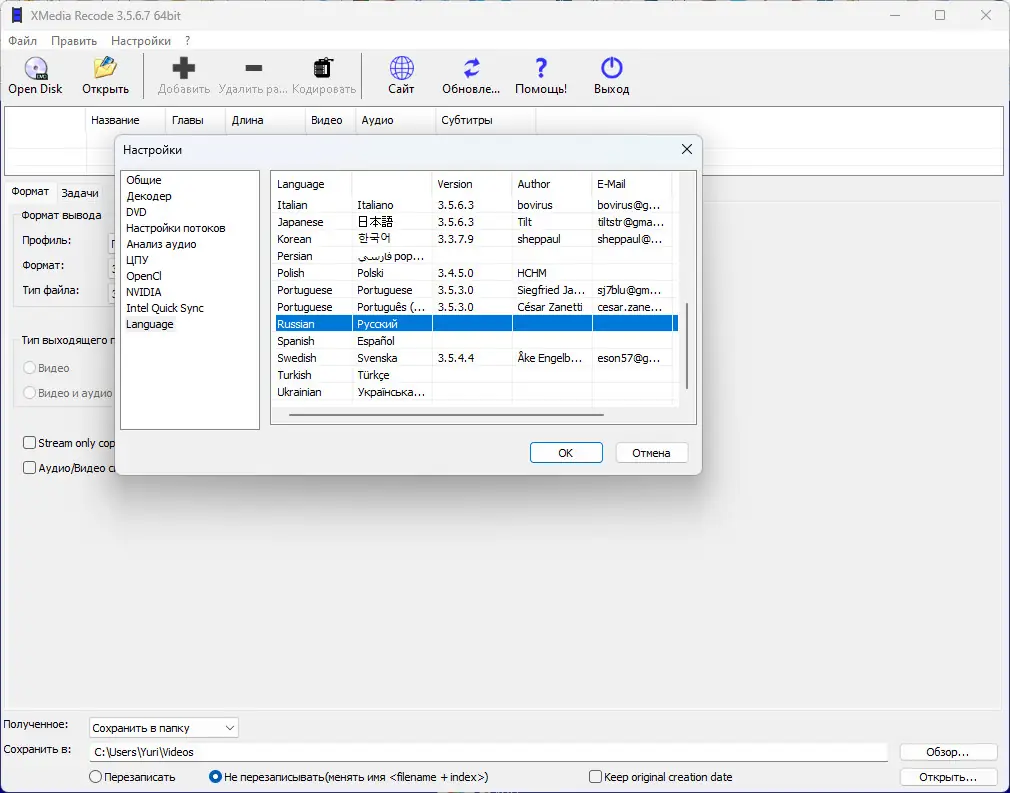The image size is (1010, 793).
Task: Click the Название column header in main window
Action: point(126,120)
